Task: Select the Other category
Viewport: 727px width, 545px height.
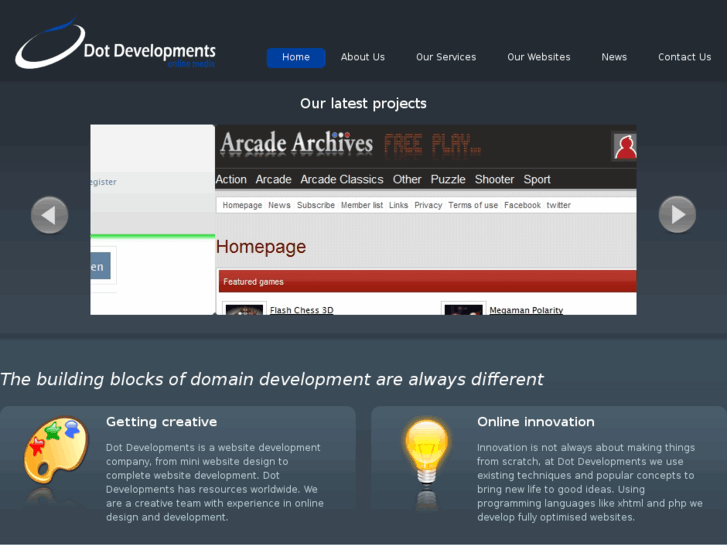Action: click(x=407, y=180)
